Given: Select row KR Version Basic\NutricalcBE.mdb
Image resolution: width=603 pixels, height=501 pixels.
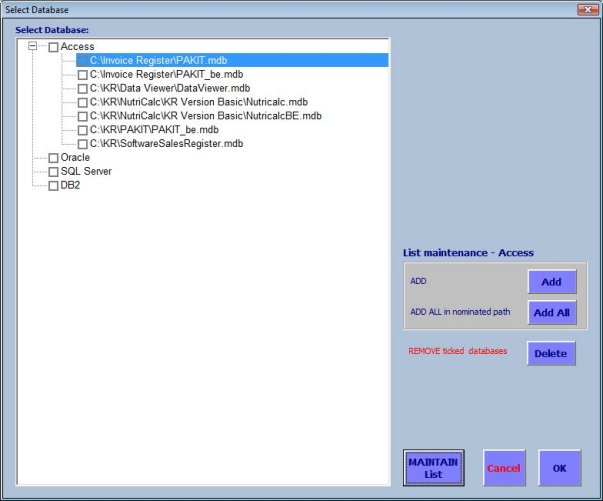Looking at the screenshot, I should click(205, 116).
